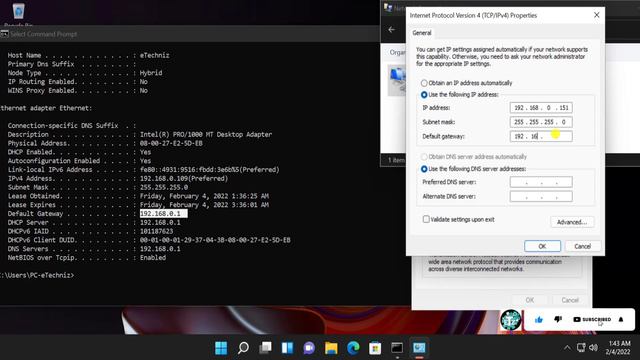Cancel the IPv4 Properties dialog
Screen dimensions: 640x360
(582, 246)
